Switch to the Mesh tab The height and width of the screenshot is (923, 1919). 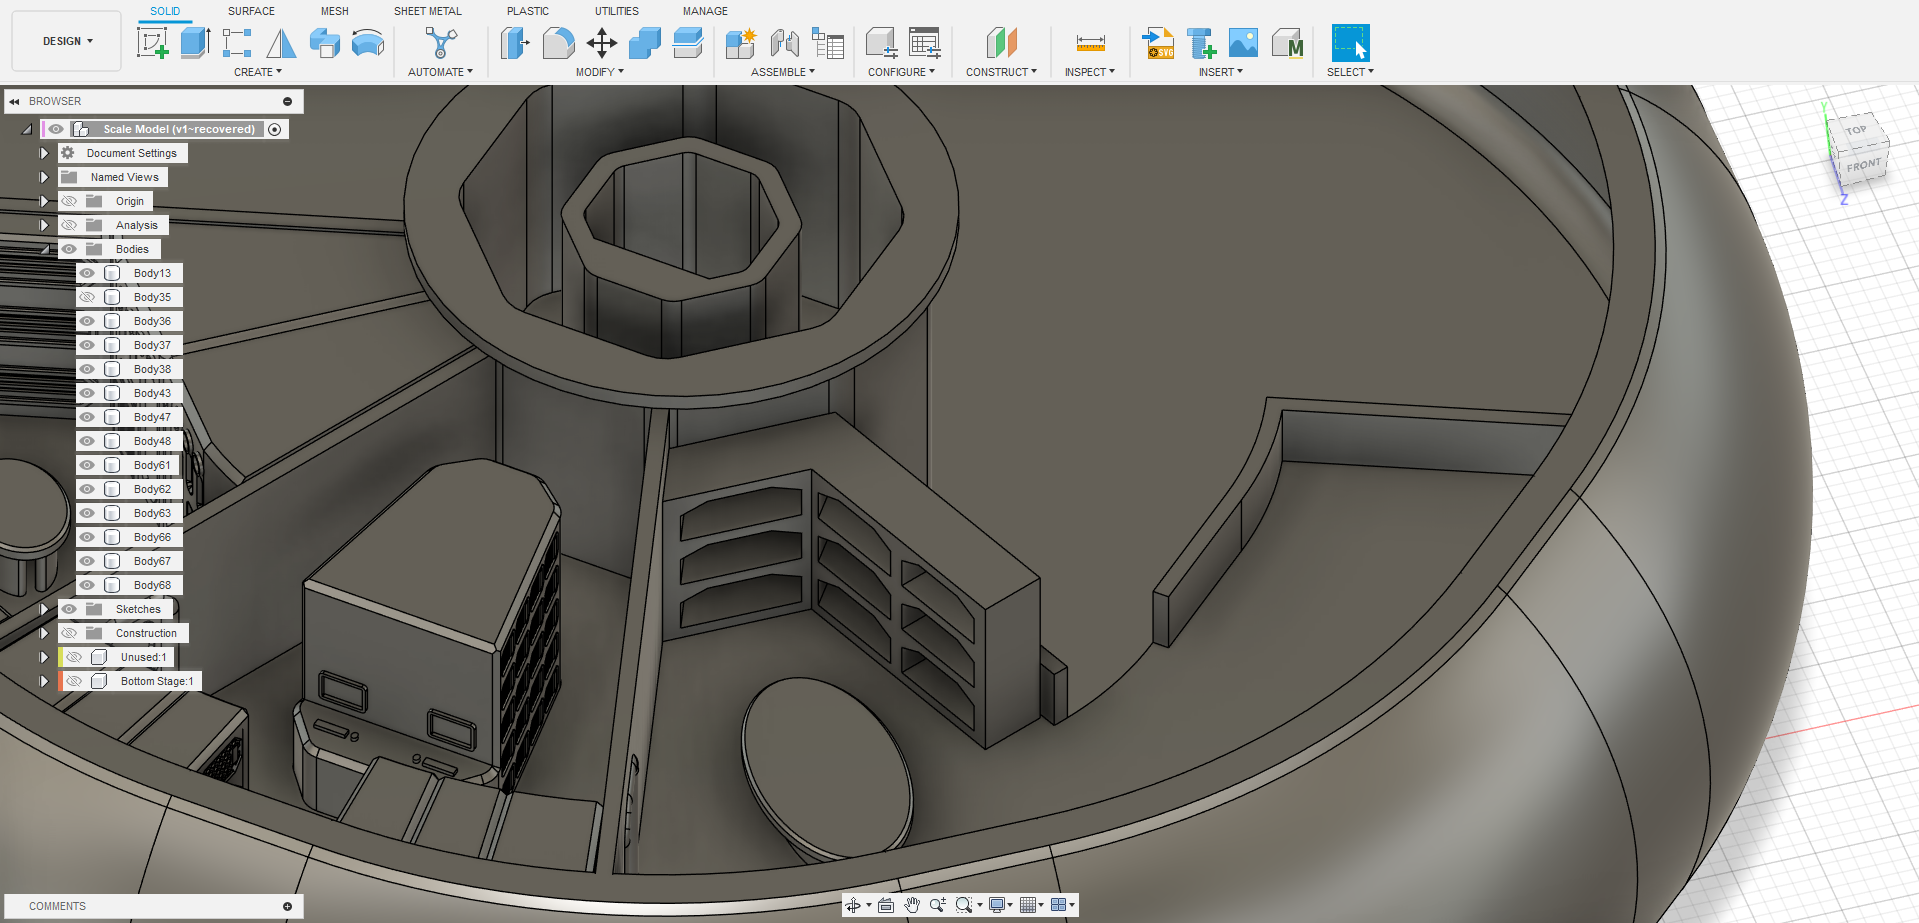click(335, 11)
